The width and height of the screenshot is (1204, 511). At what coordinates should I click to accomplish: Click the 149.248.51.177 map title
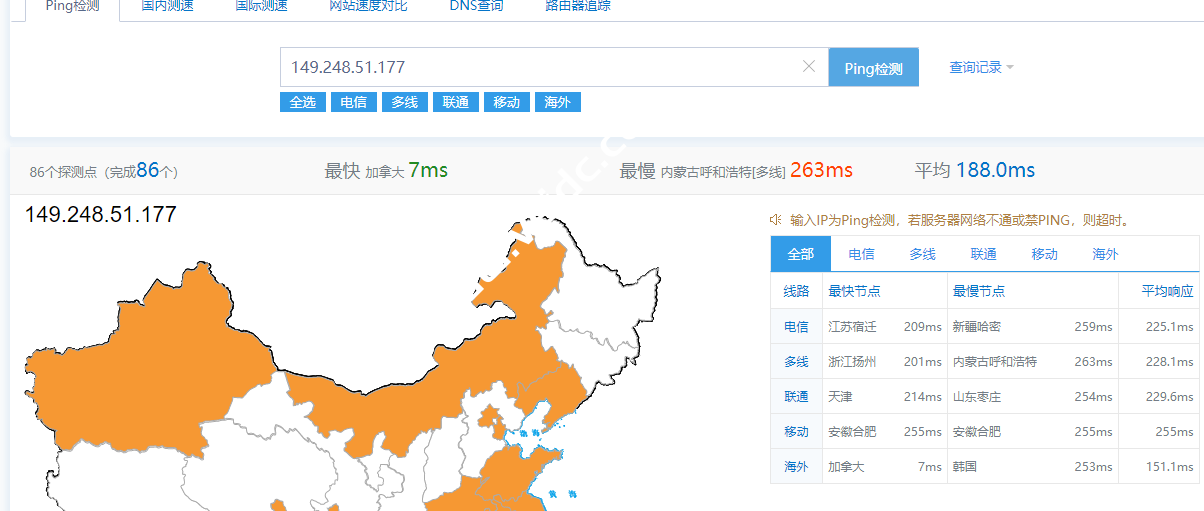[x=100, y=214]
